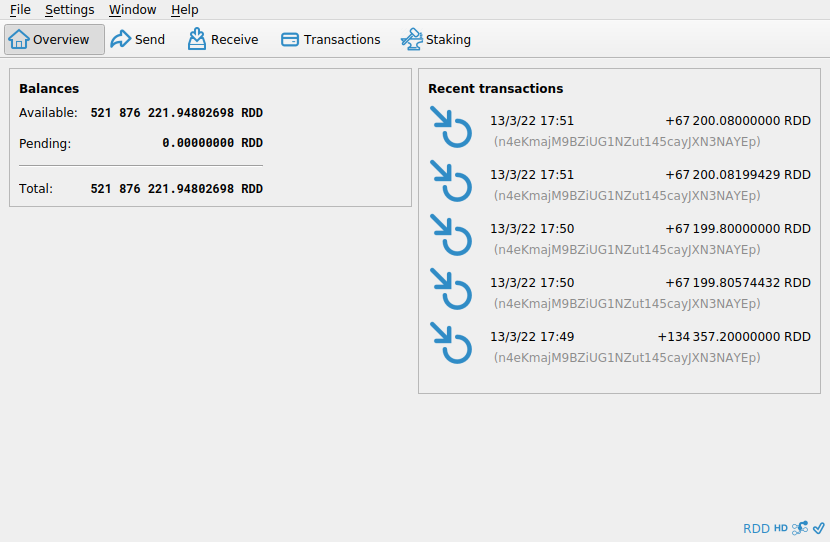Click the Pending balance value 0.00000000 RDD
Image resolution: width=830 pixels, height=542 pixels.
[x=212, y=143]
